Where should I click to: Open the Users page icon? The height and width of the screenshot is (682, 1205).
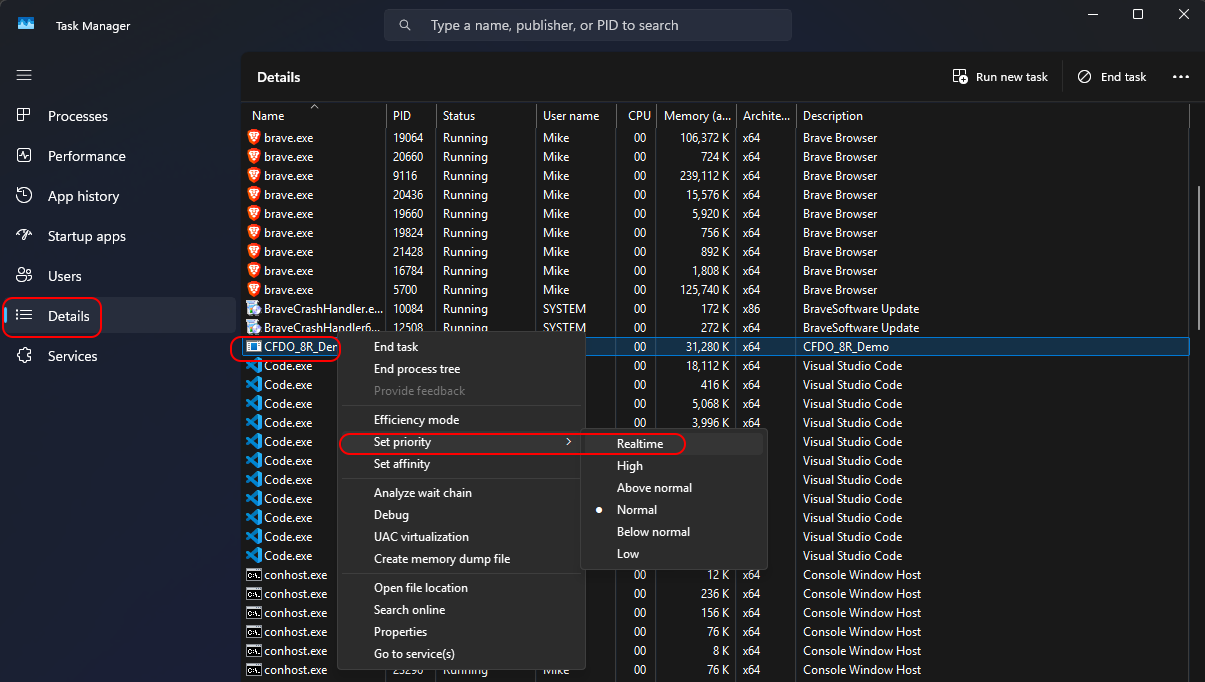point(25,276)
